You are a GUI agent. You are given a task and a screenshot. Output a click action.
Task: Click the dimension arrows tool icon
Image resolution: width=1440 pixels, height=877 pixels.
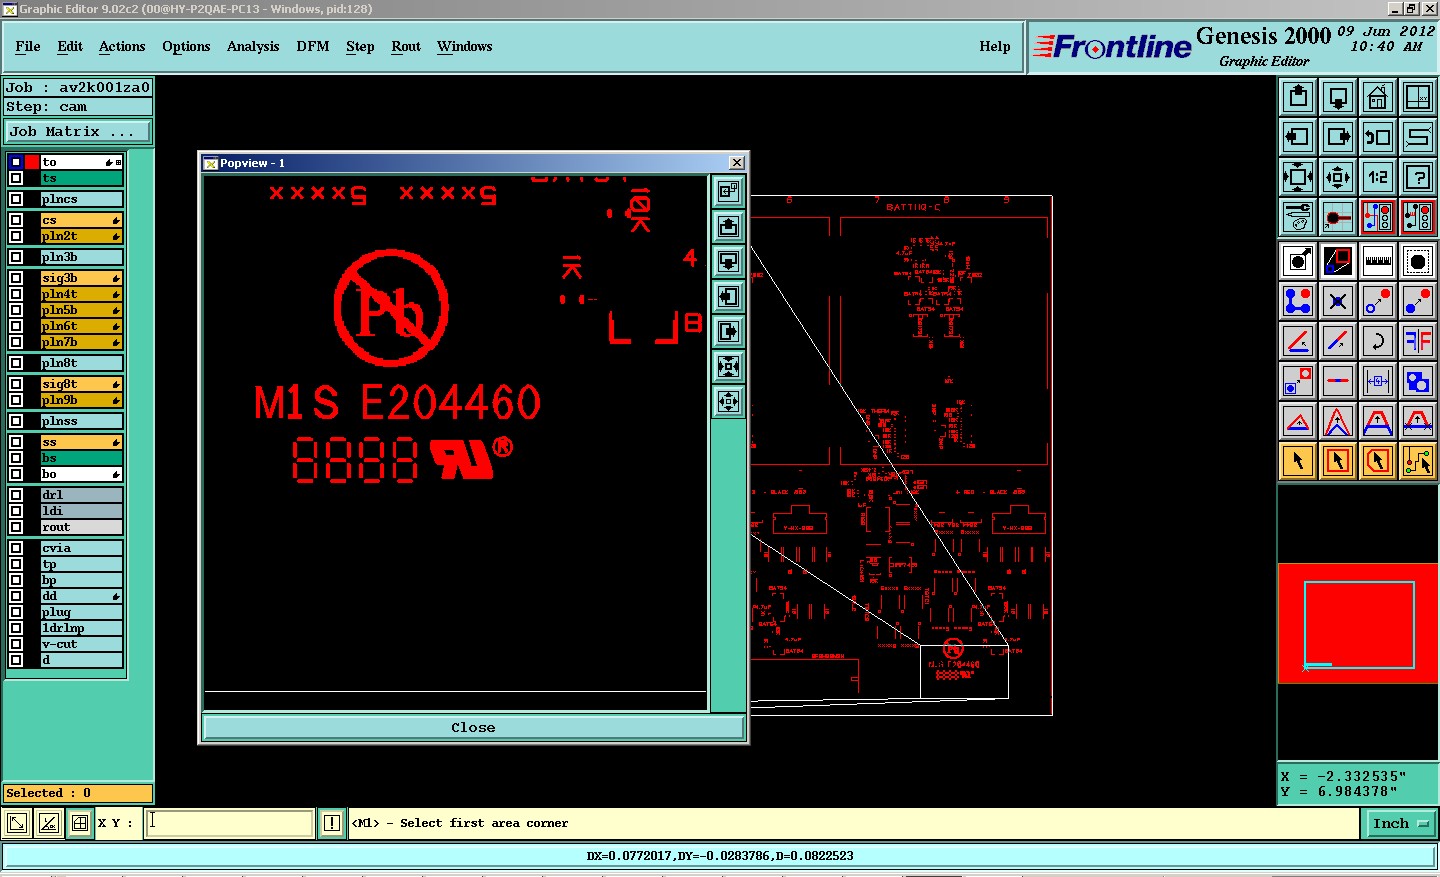(1378, 381)
